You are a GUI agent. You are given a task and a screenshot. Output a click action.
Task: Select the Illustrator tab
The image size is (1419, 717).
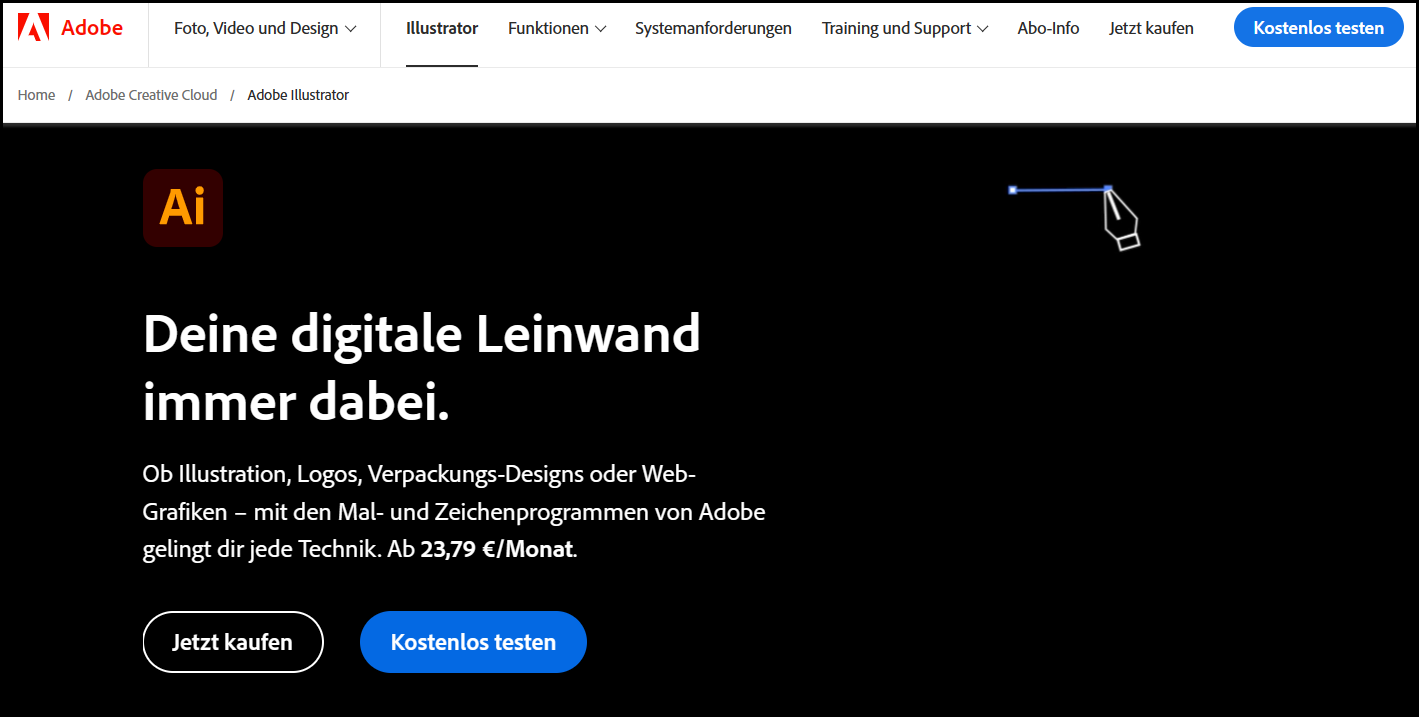click(442, 28)
